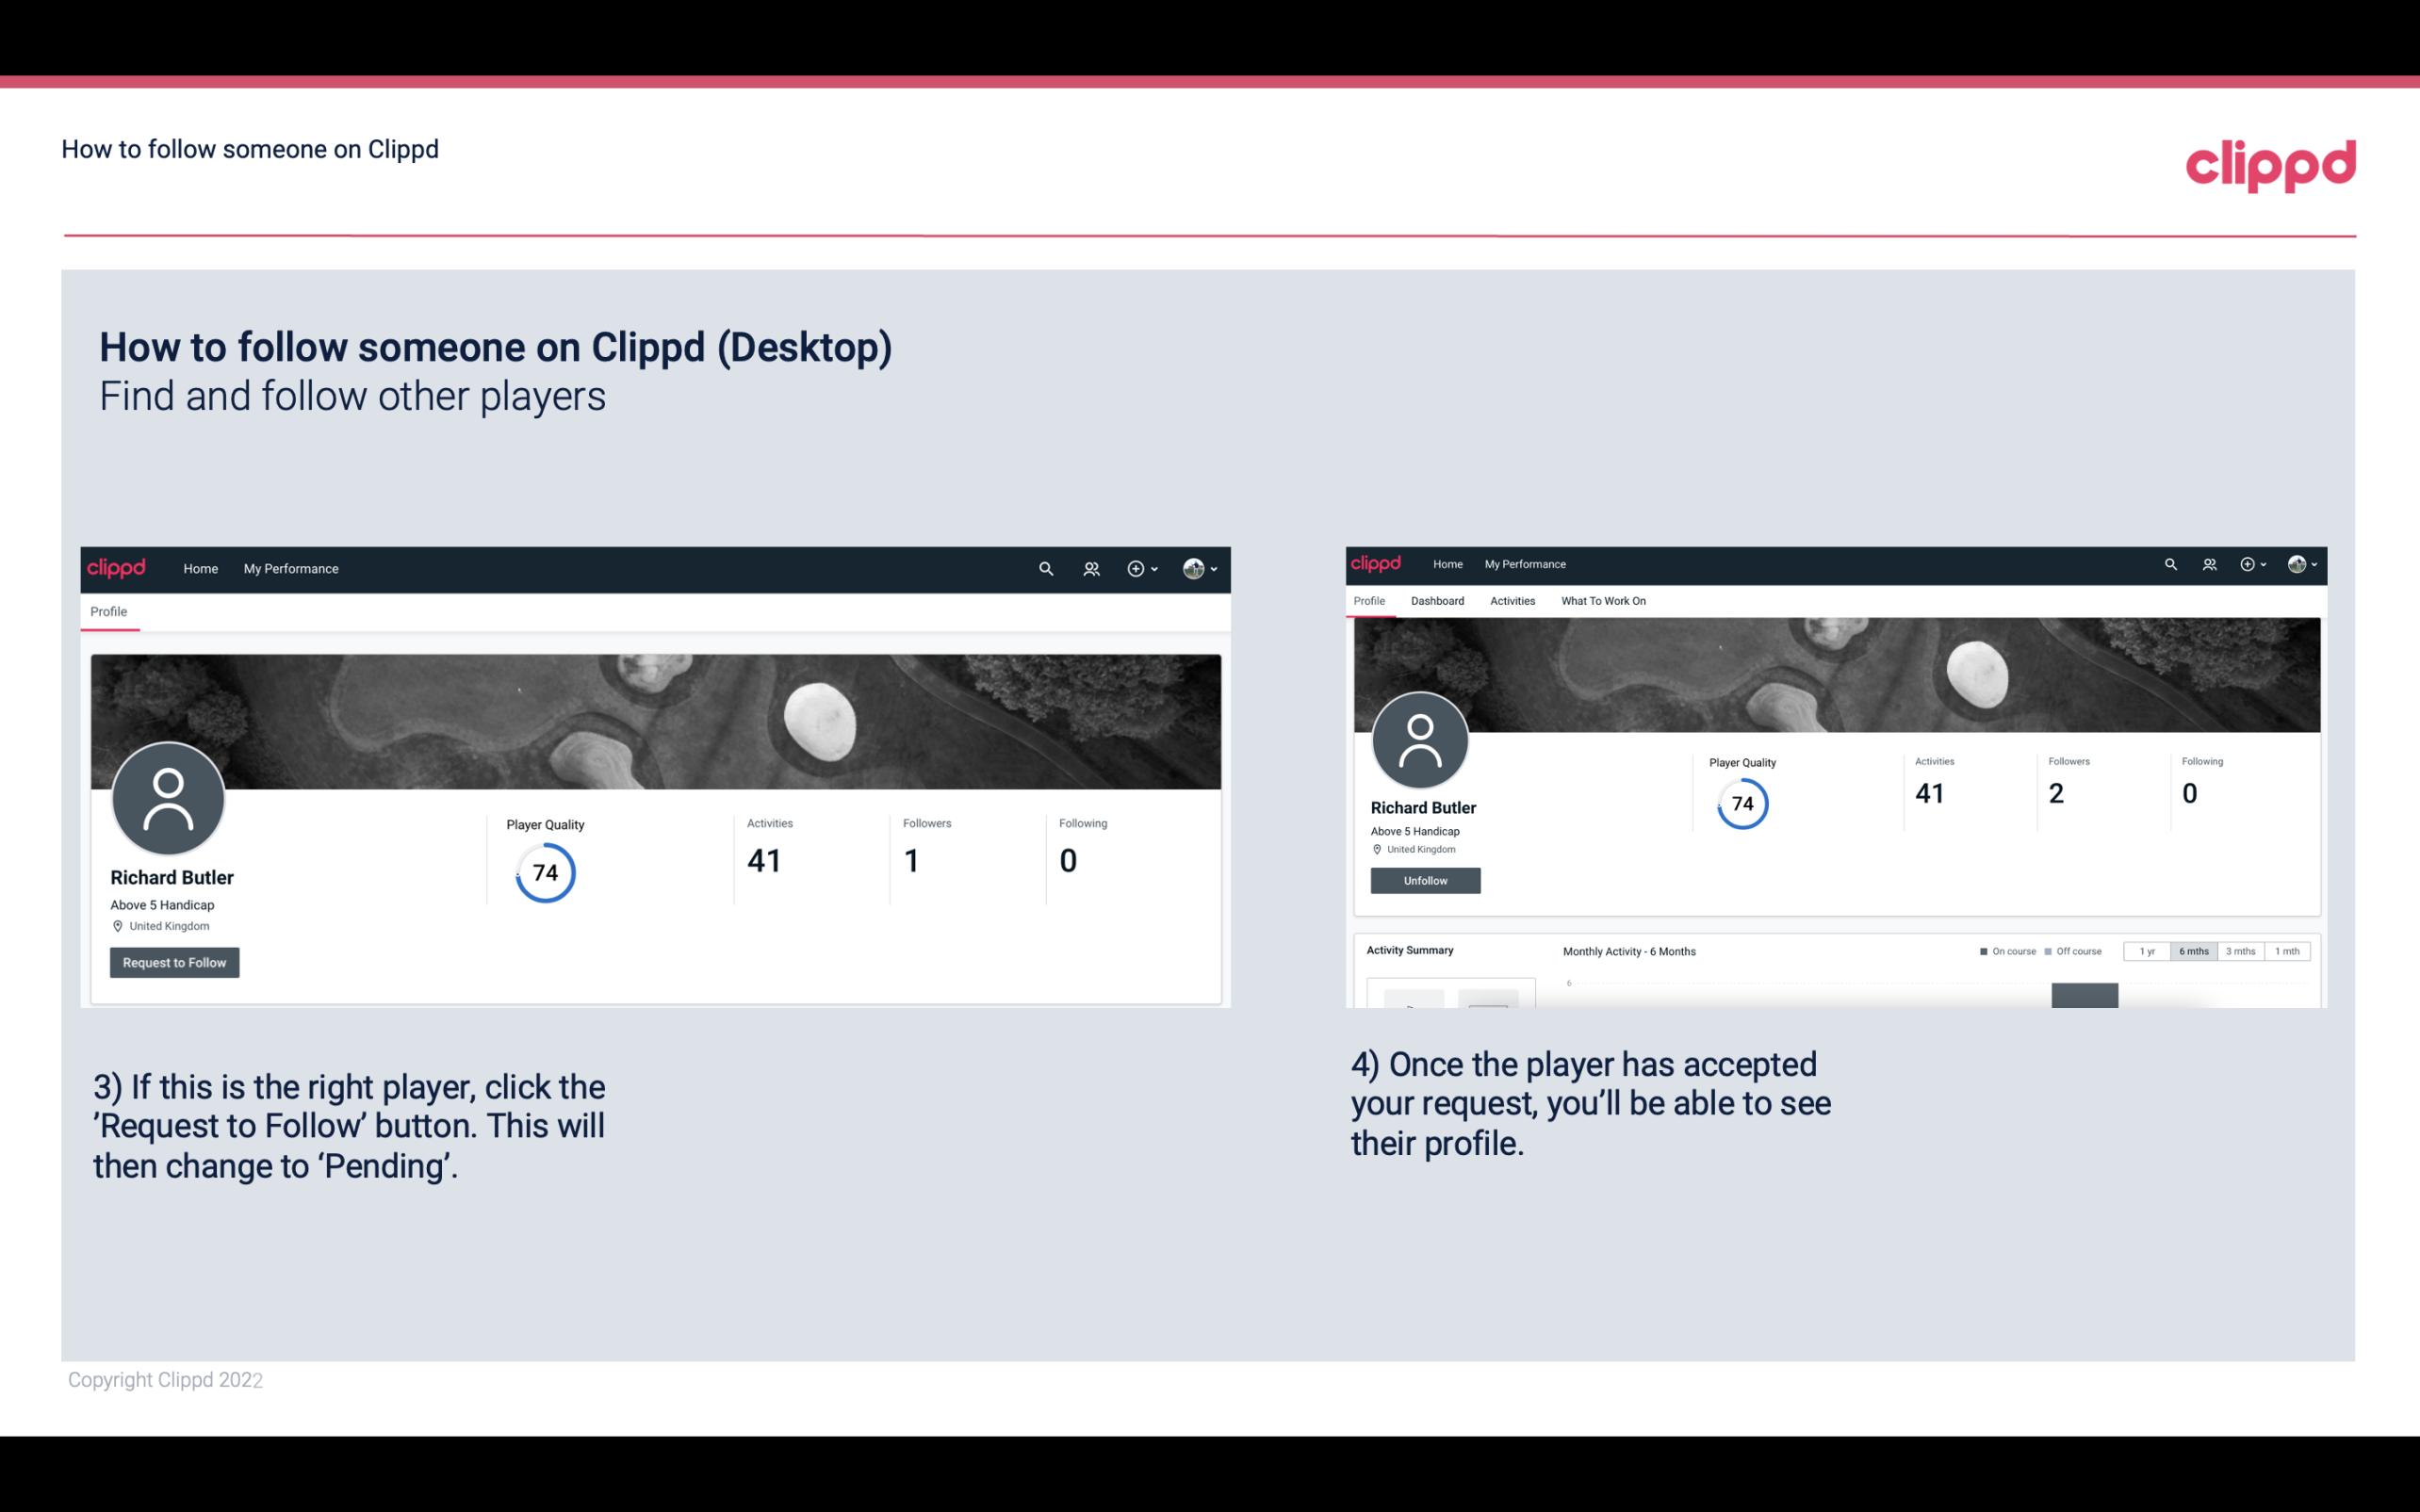Select 'Dashboard' tab on right profile
Viewport: 2420px width, 1512px height.
1435,601
